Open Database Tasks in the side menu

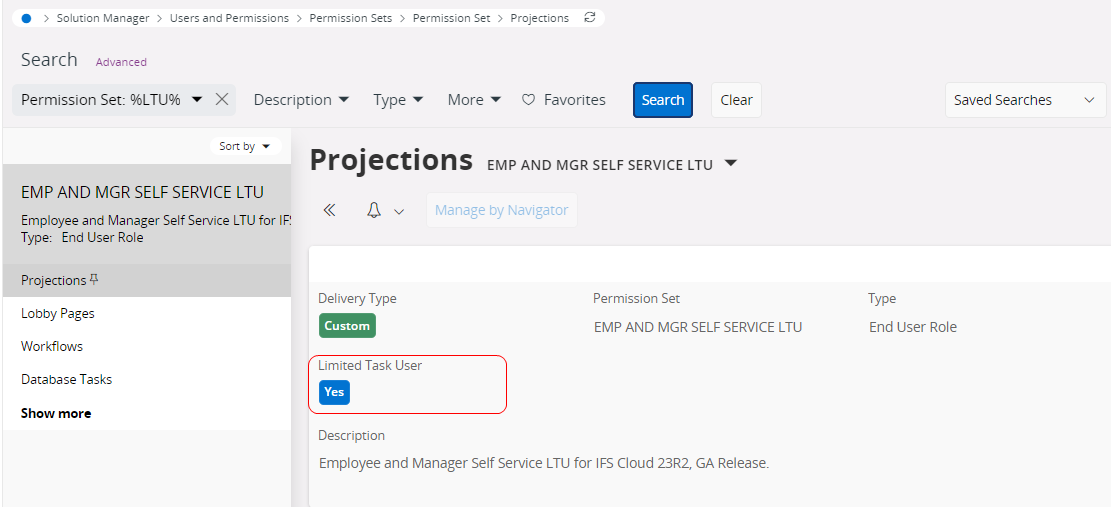point(66,379)
